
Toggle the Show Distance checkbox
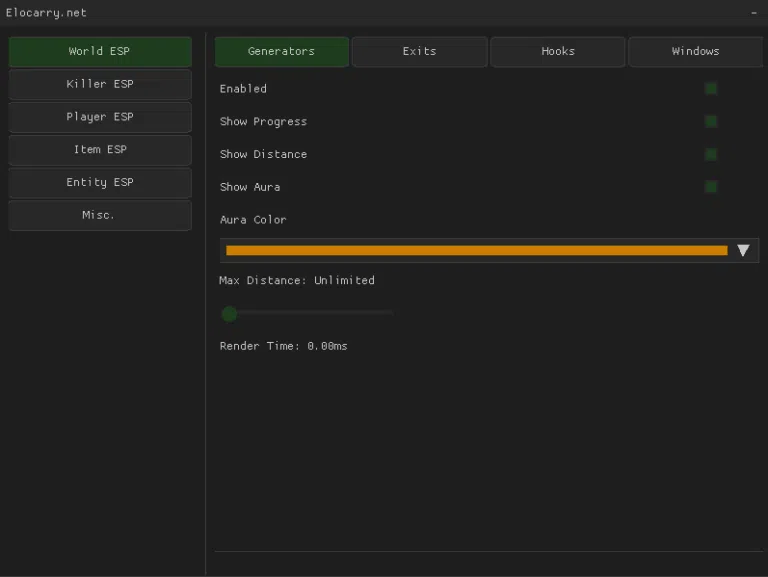711,154
